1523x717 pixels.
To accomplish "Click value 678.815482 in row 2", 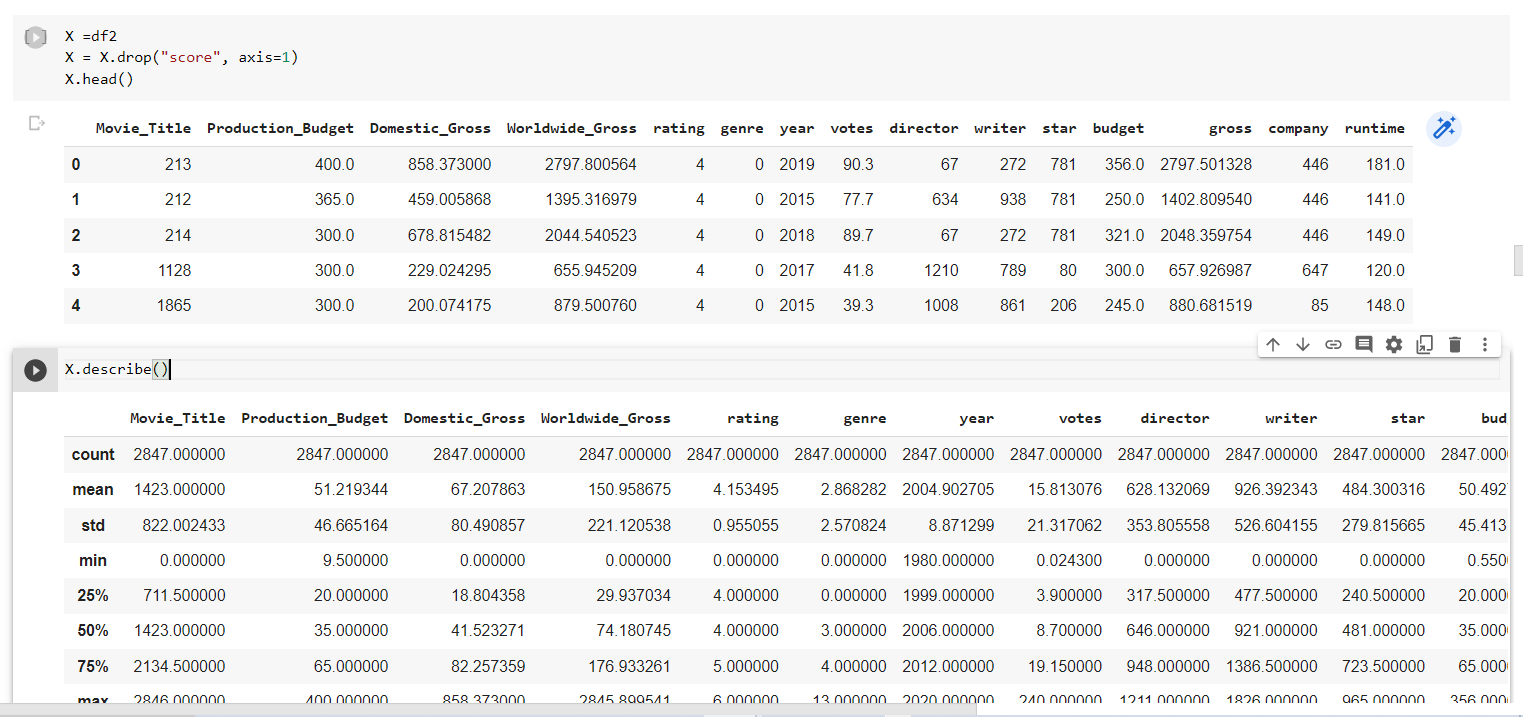I will [x=450, y=235].
